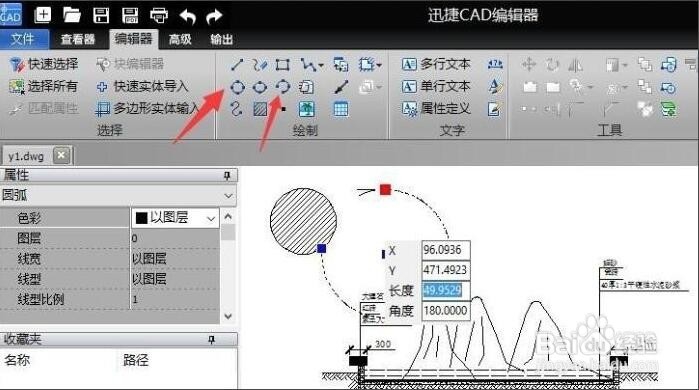The width and height of the screenshot is (699, 390).
Task: Click properties scrollbar up arrow
Action: [x=228, y=217]
